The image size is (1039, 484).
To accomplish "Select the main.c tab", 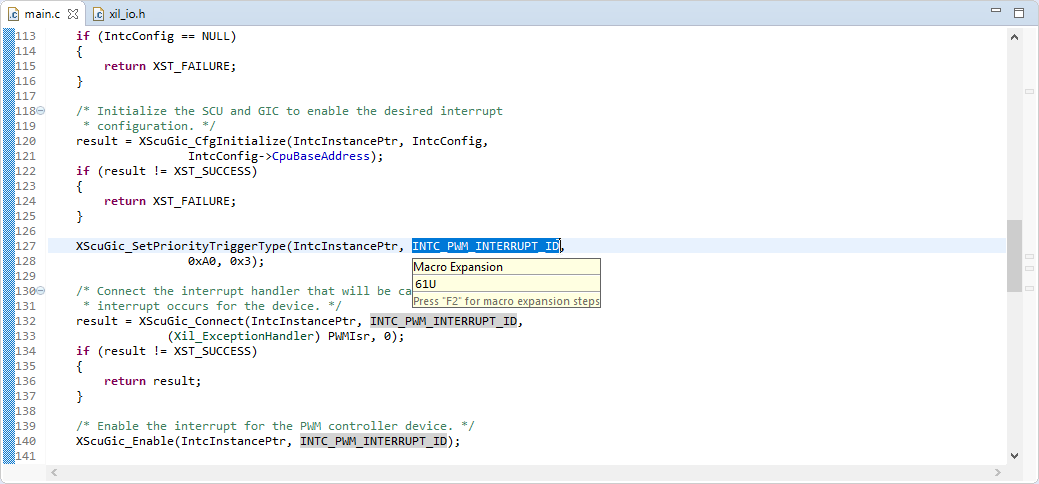I will point(42,13).
